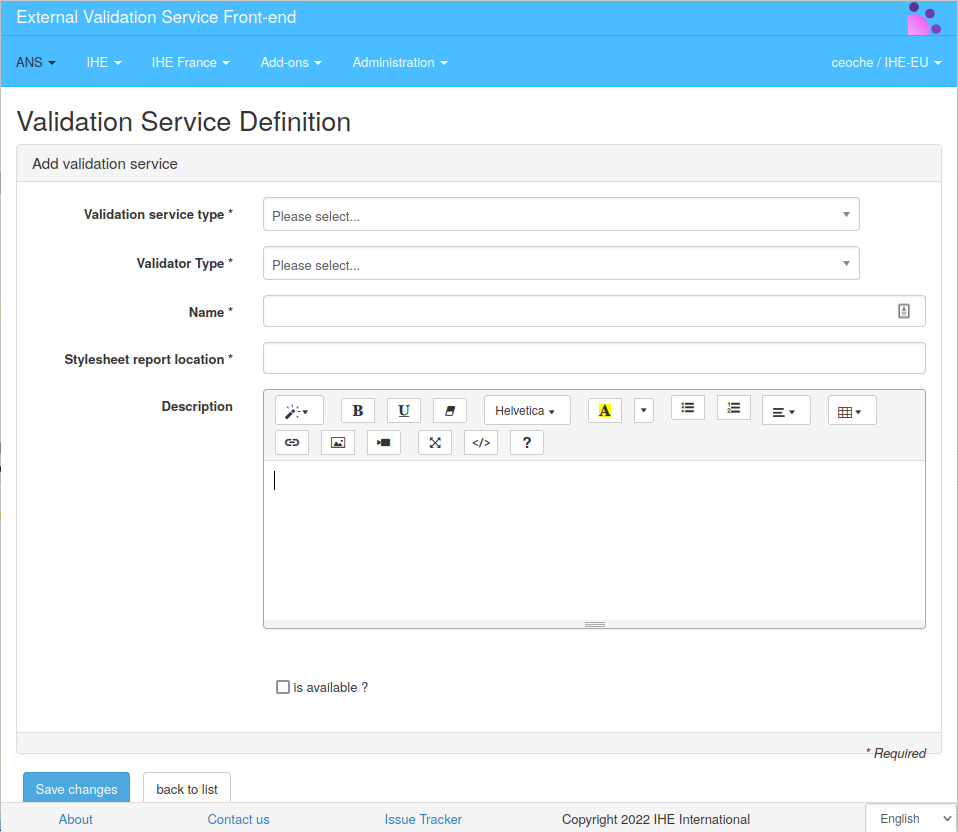Toggle fullscreen mode of the editor

(x=434, y=442)
